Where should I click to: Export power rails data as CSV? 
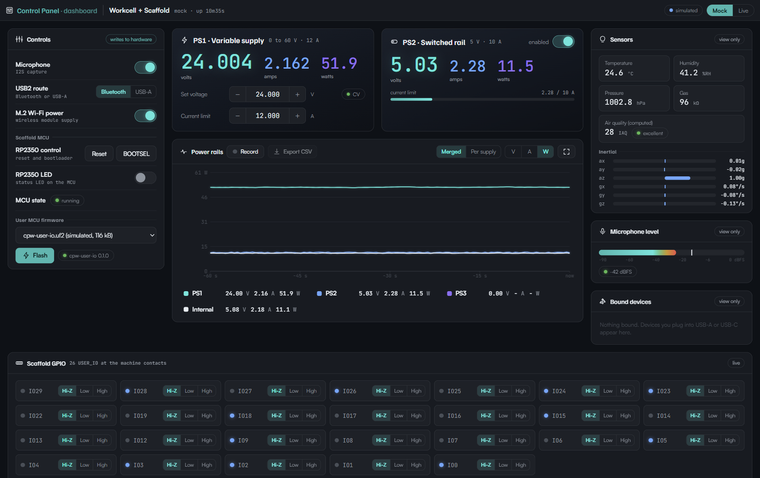(x=293, y=152)
